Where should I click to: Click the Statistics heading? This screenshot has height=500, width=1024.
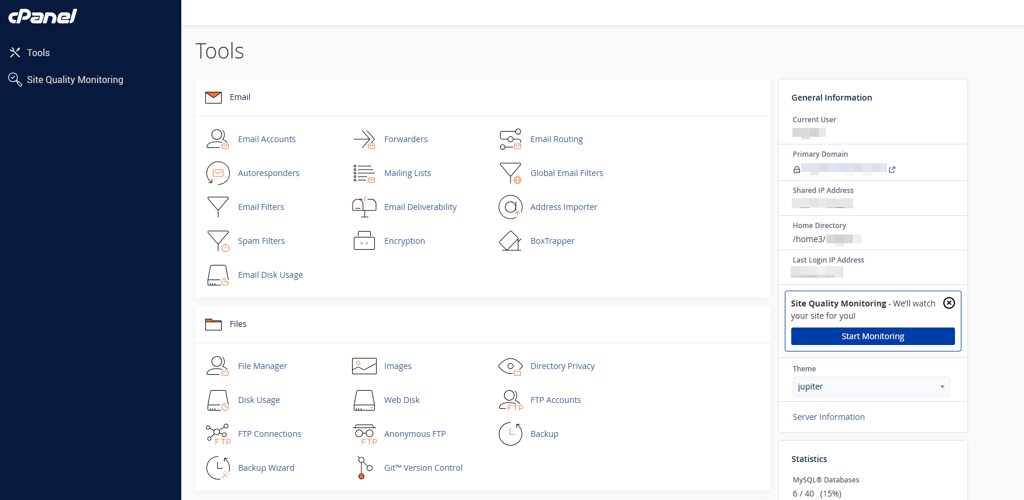[810, 460]
